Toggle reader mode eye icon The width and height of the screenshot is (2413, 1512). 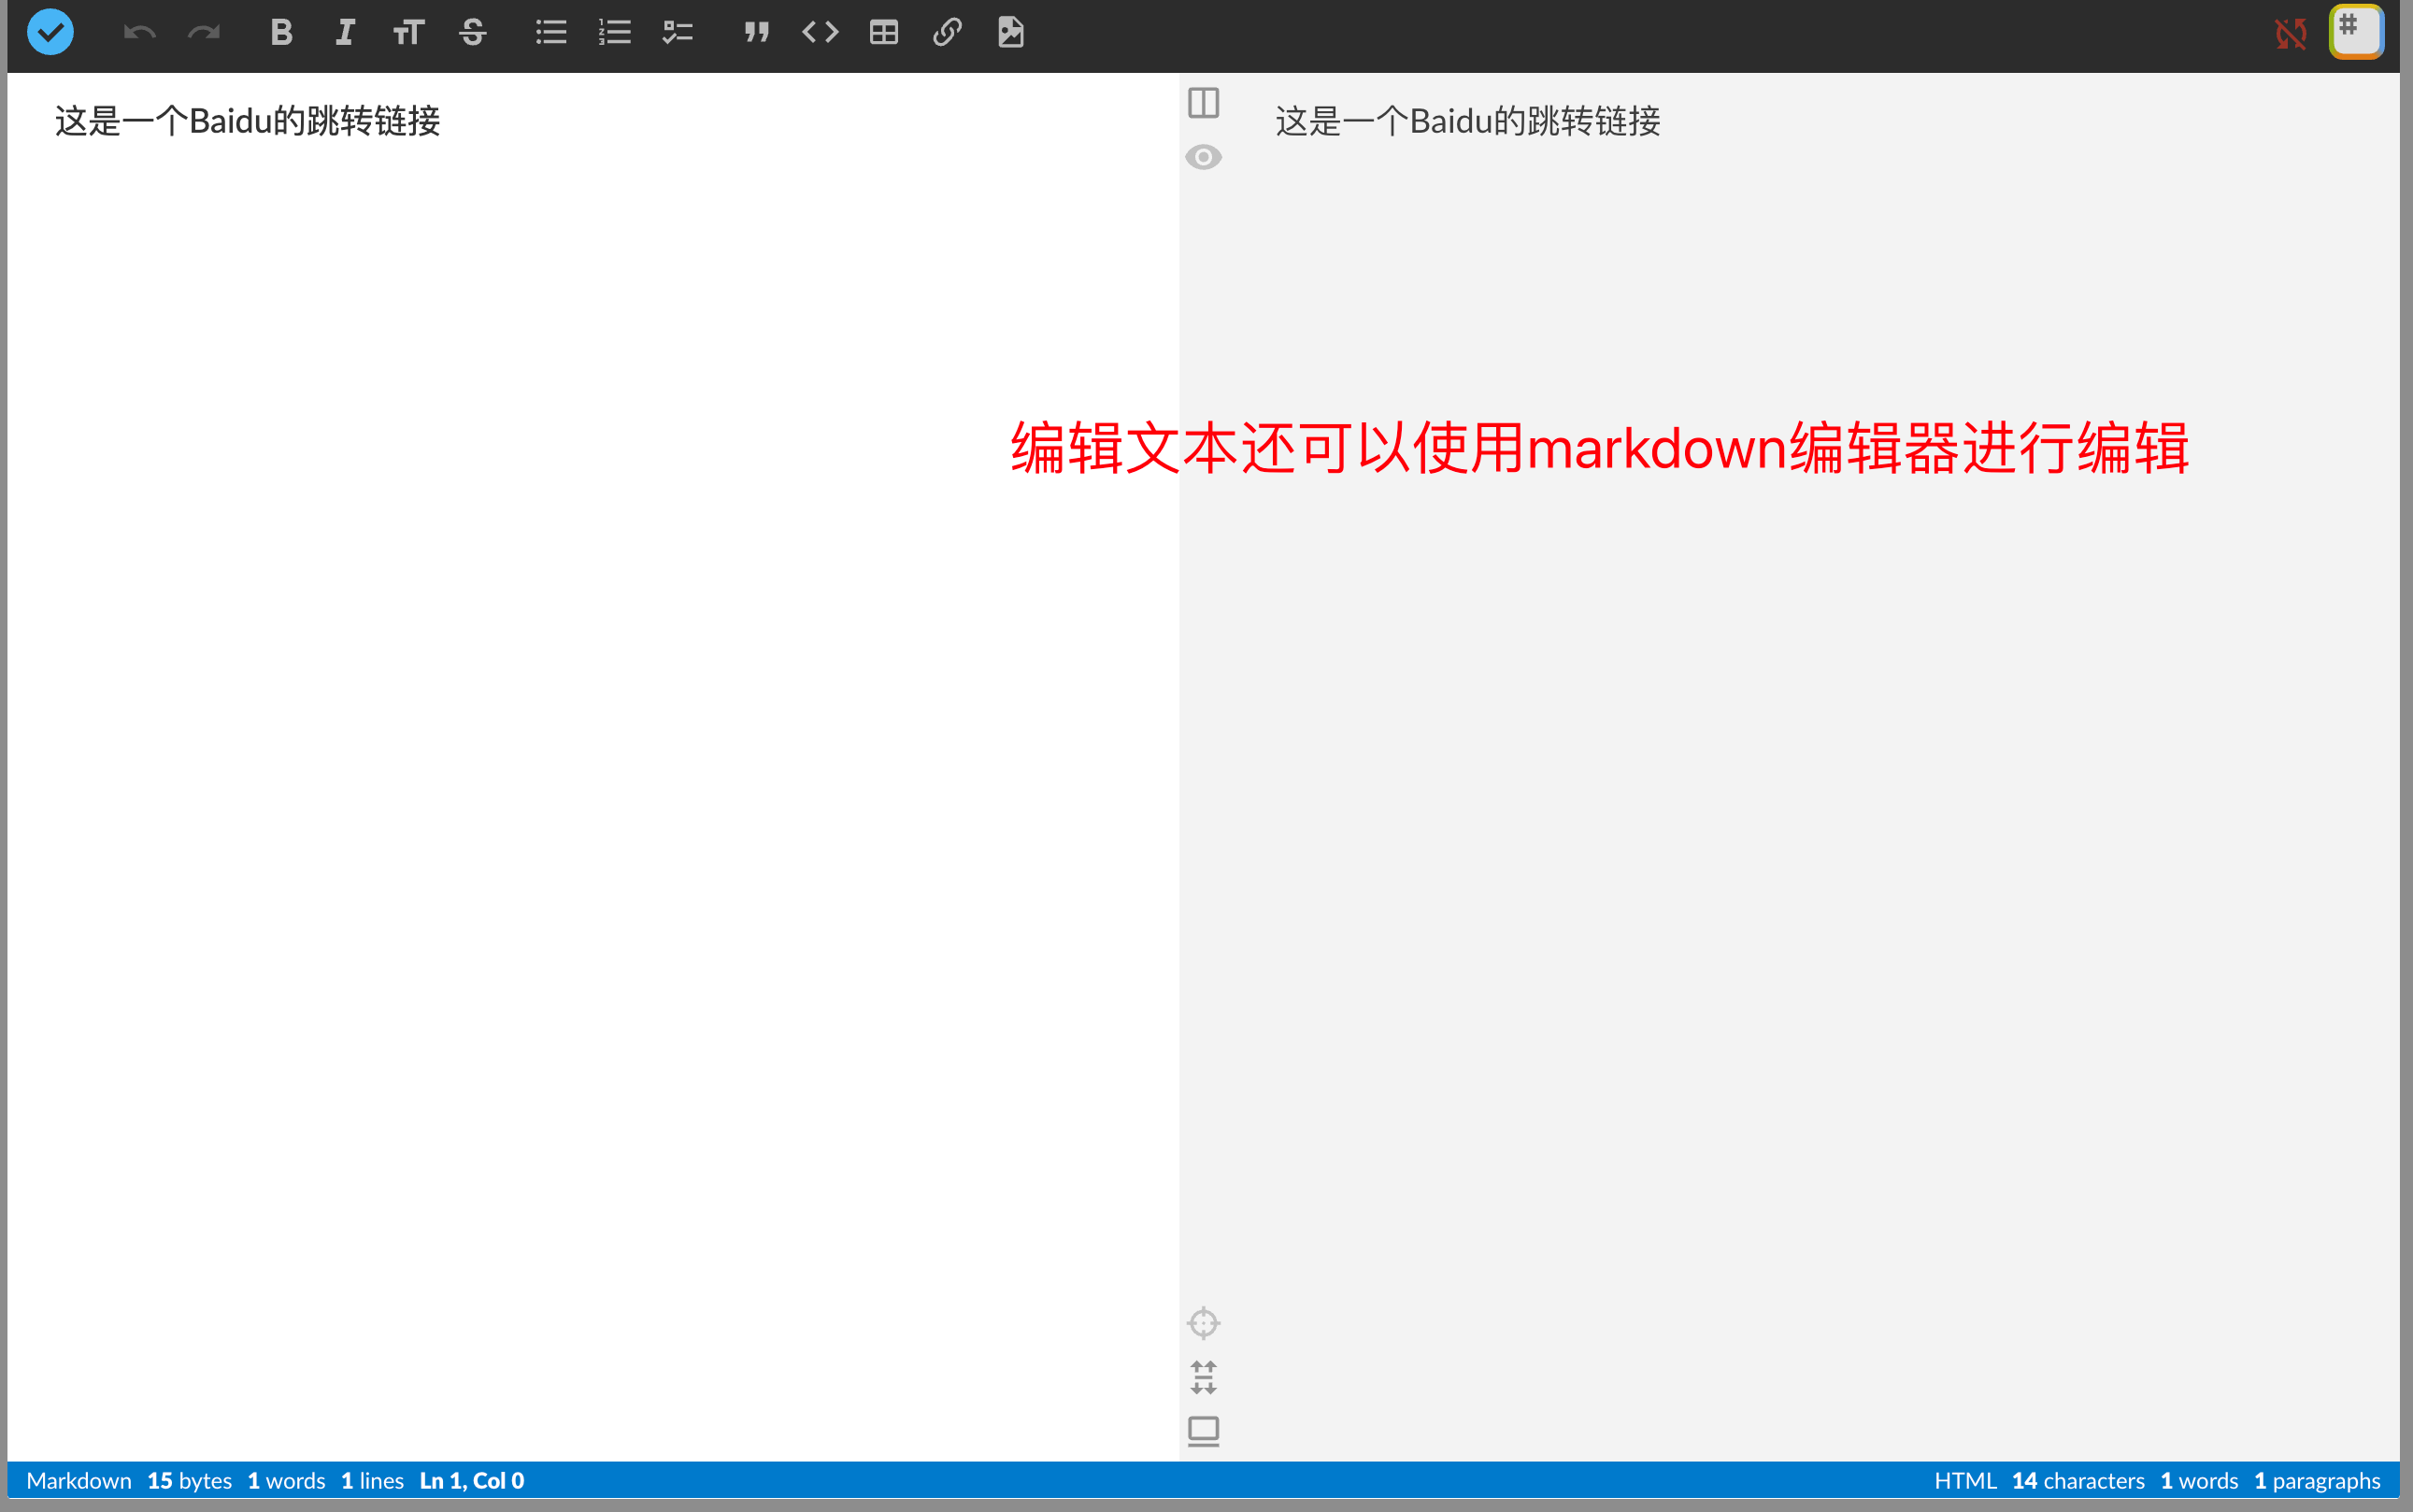coord(1203,157)
